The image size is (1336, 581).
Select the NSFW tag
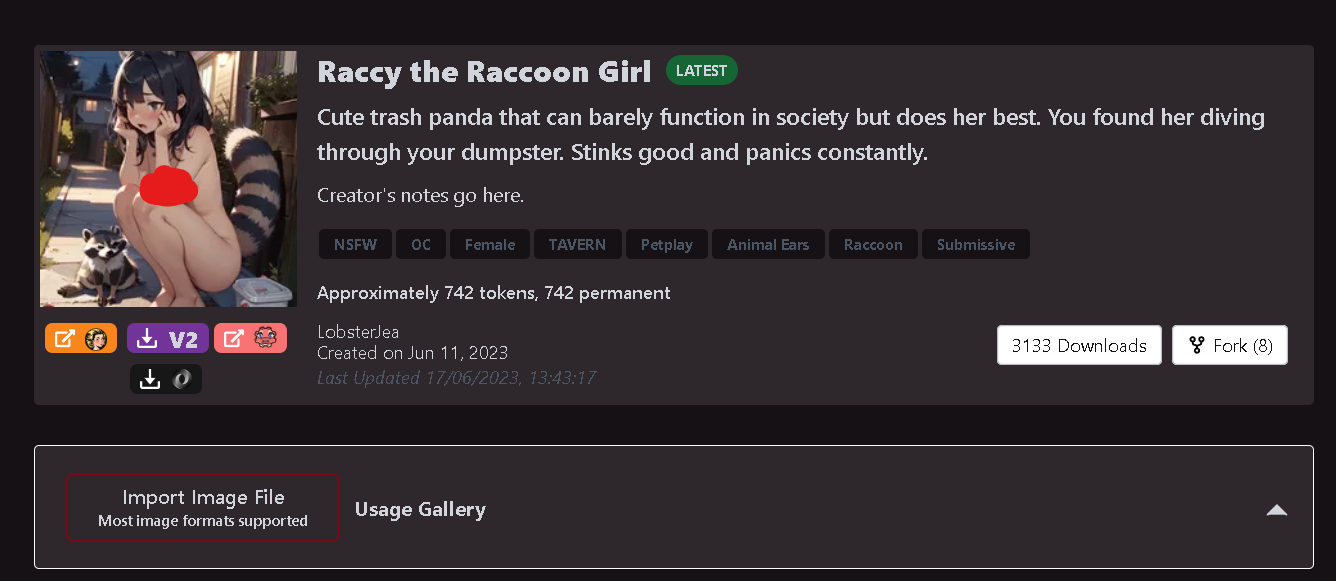pyautogui.click(x=355, y=244)
